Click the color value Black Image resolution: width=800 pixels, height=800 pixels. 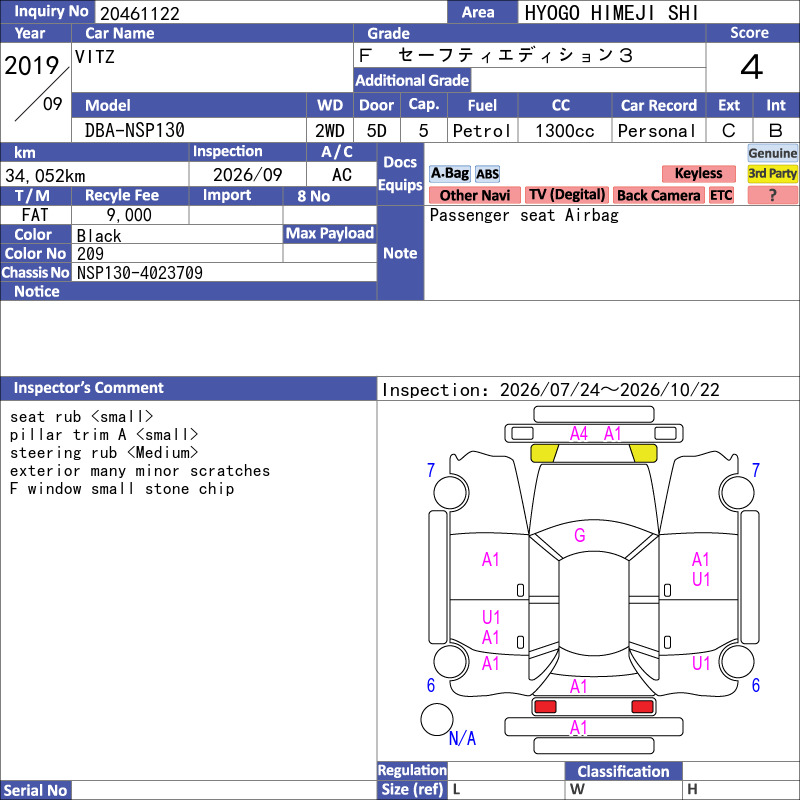point(99,236)
